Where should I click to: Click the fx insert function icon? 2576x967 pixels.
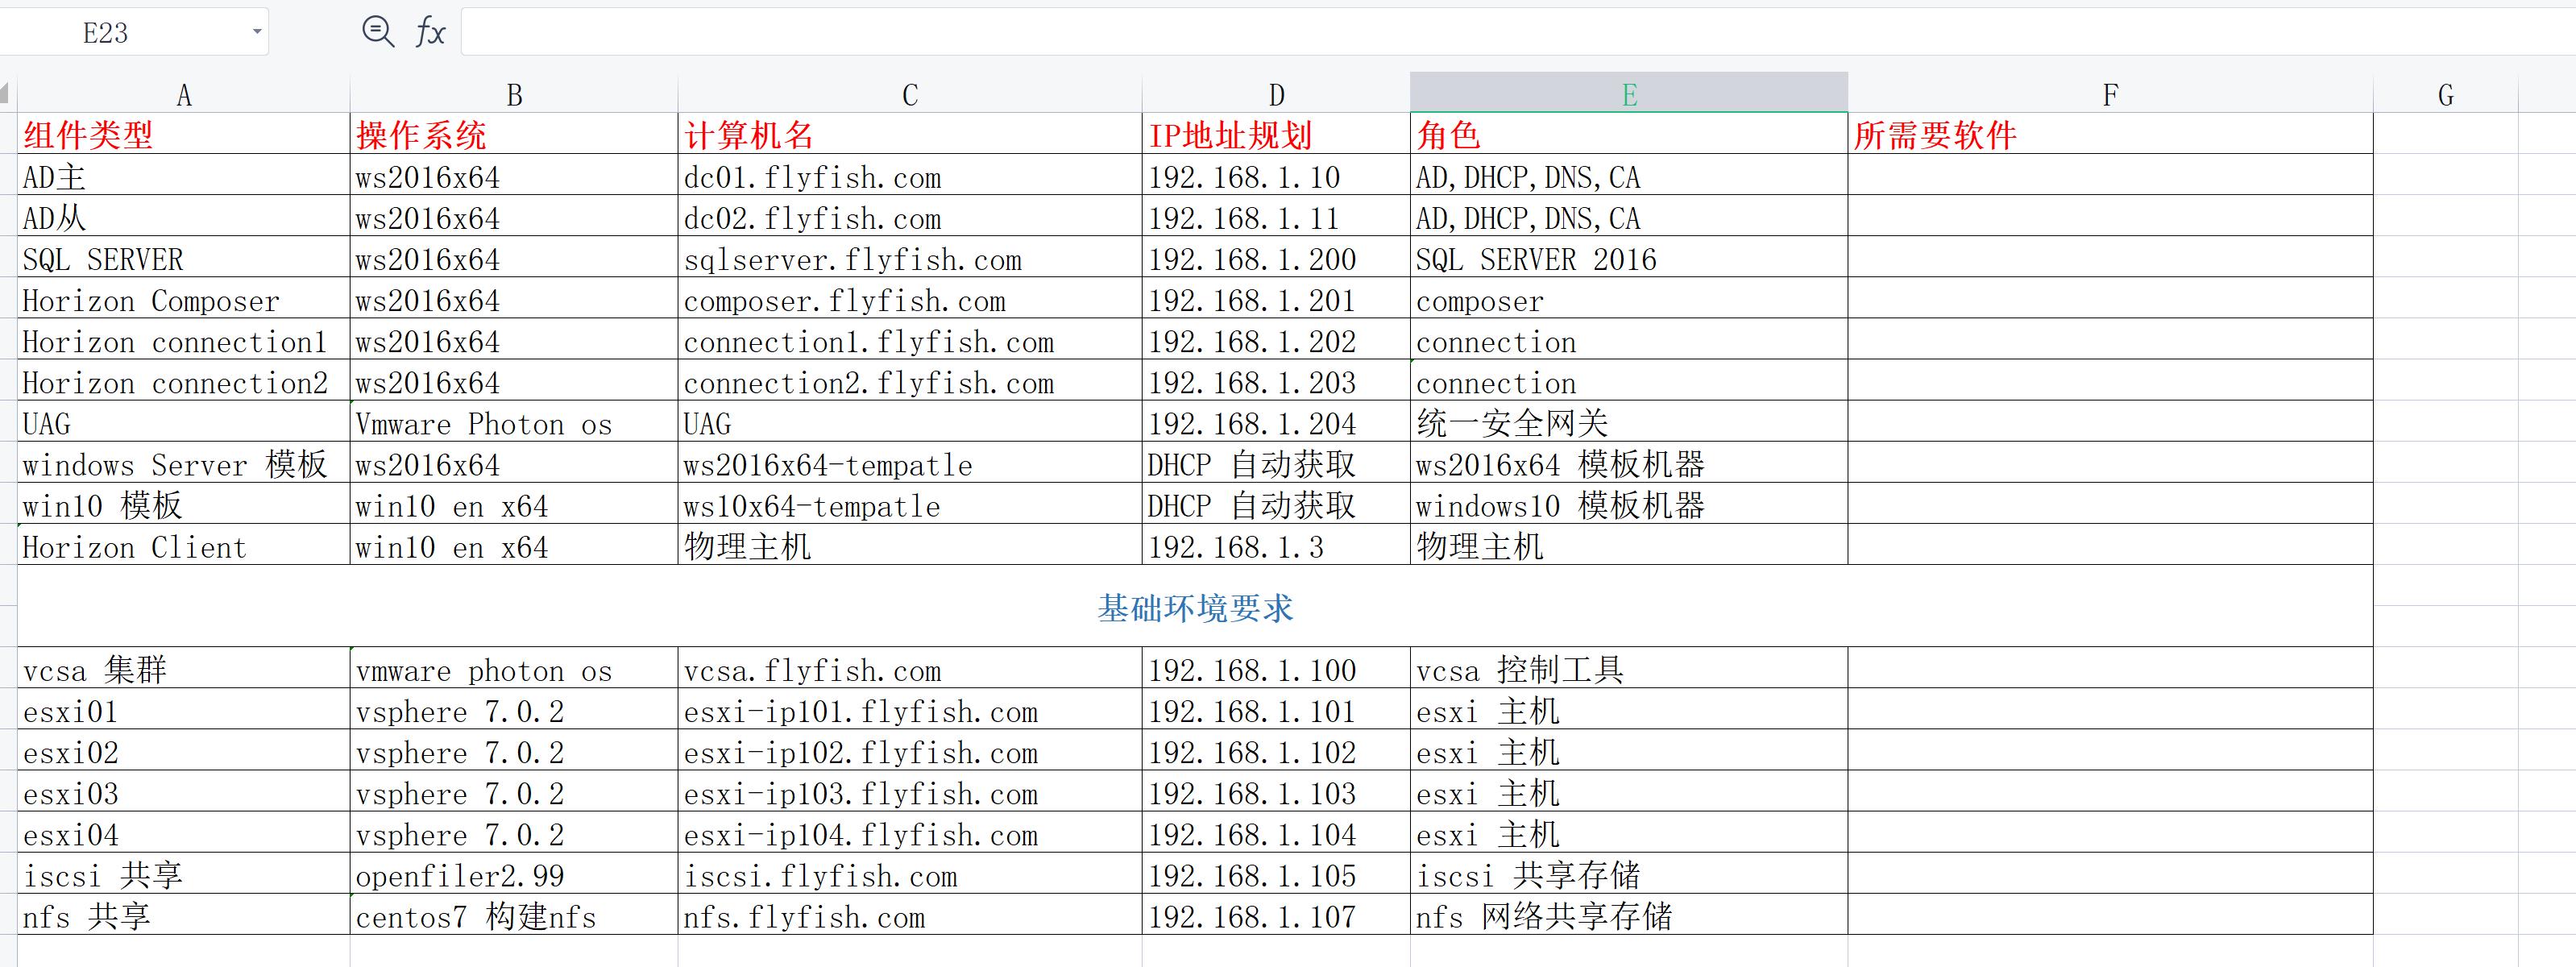430,32
